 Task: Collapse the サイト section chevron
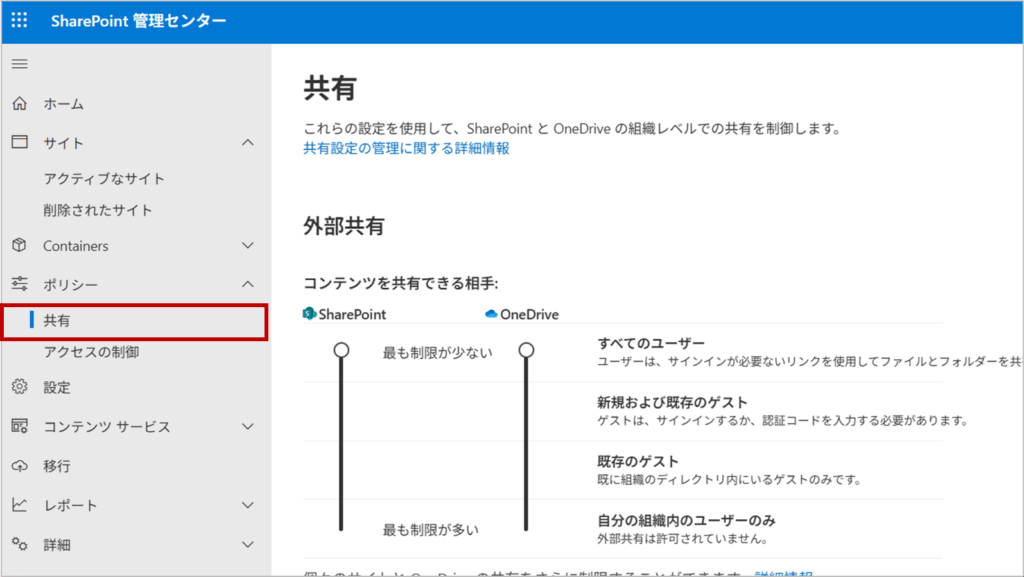(248, 142)
